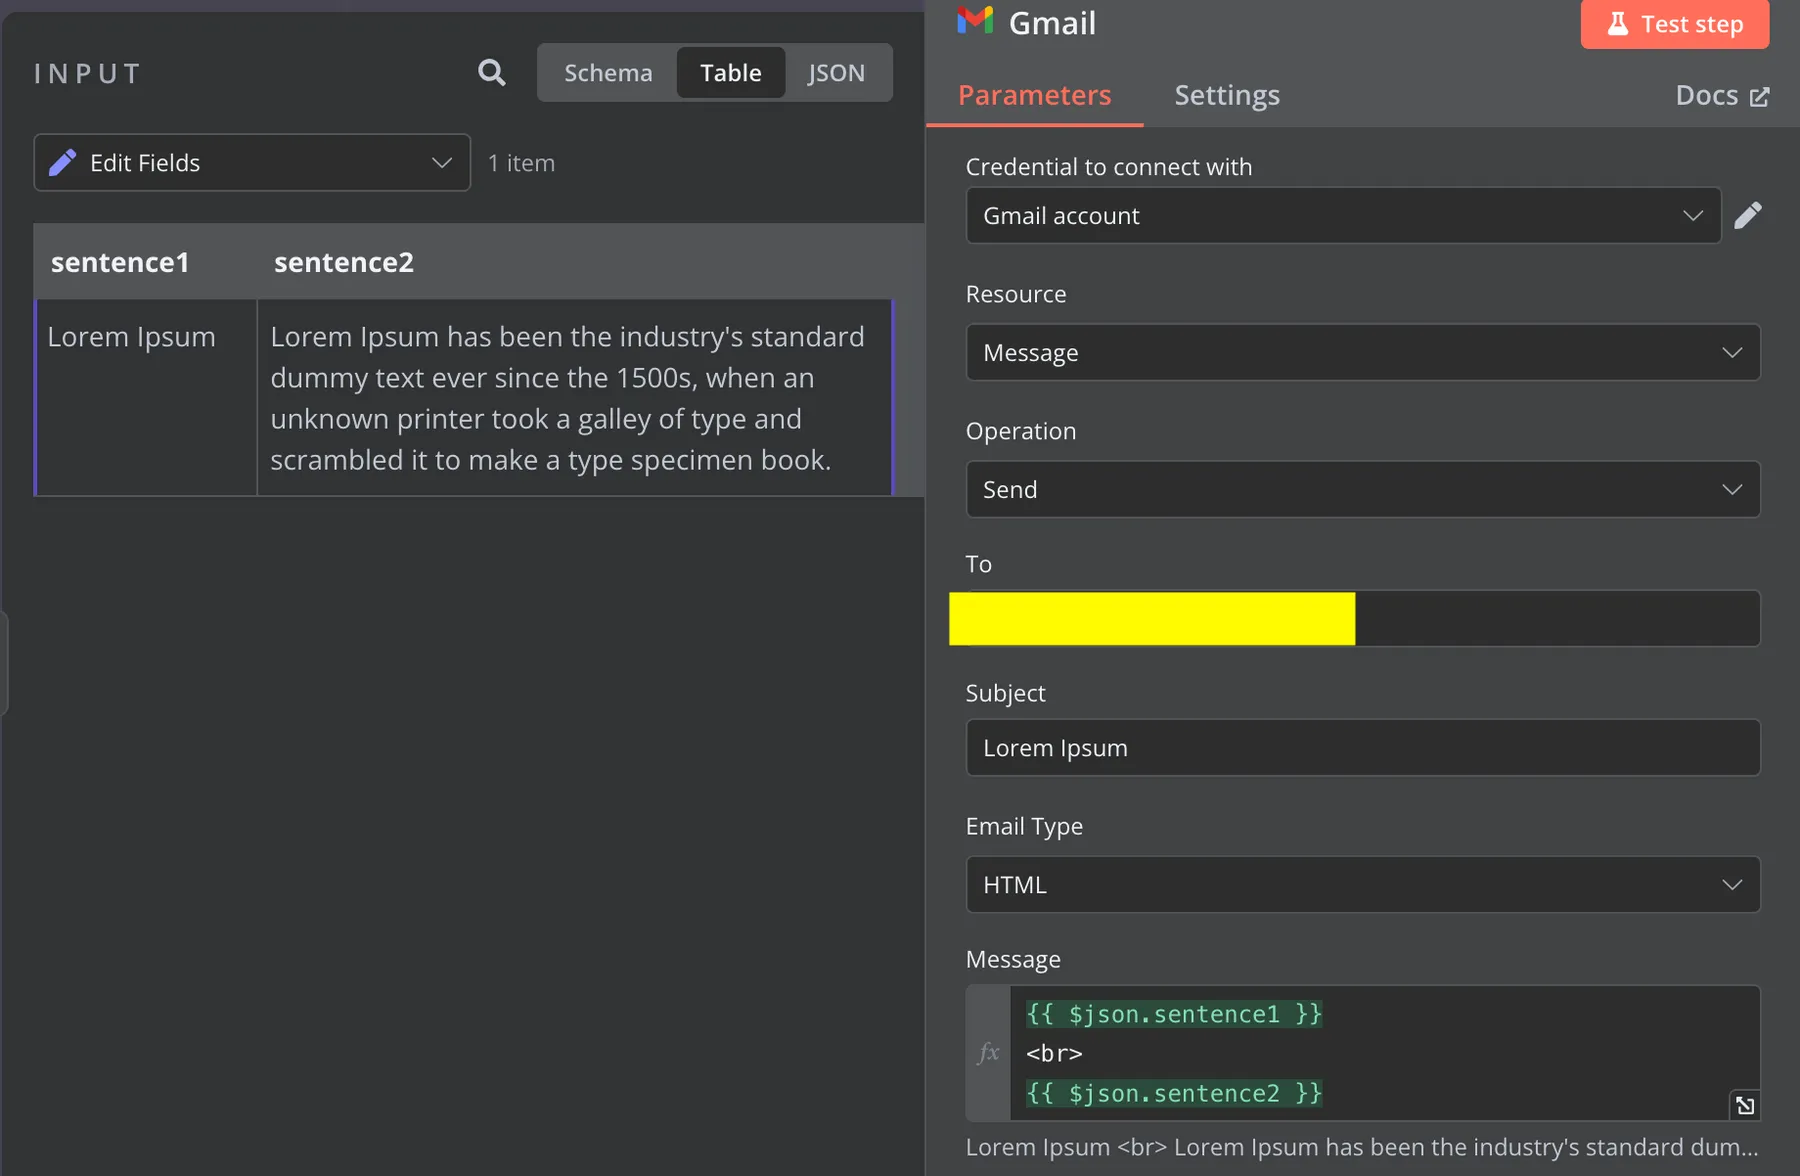
Task: Click the pencil icon to edit credential
Action: 1747,215
